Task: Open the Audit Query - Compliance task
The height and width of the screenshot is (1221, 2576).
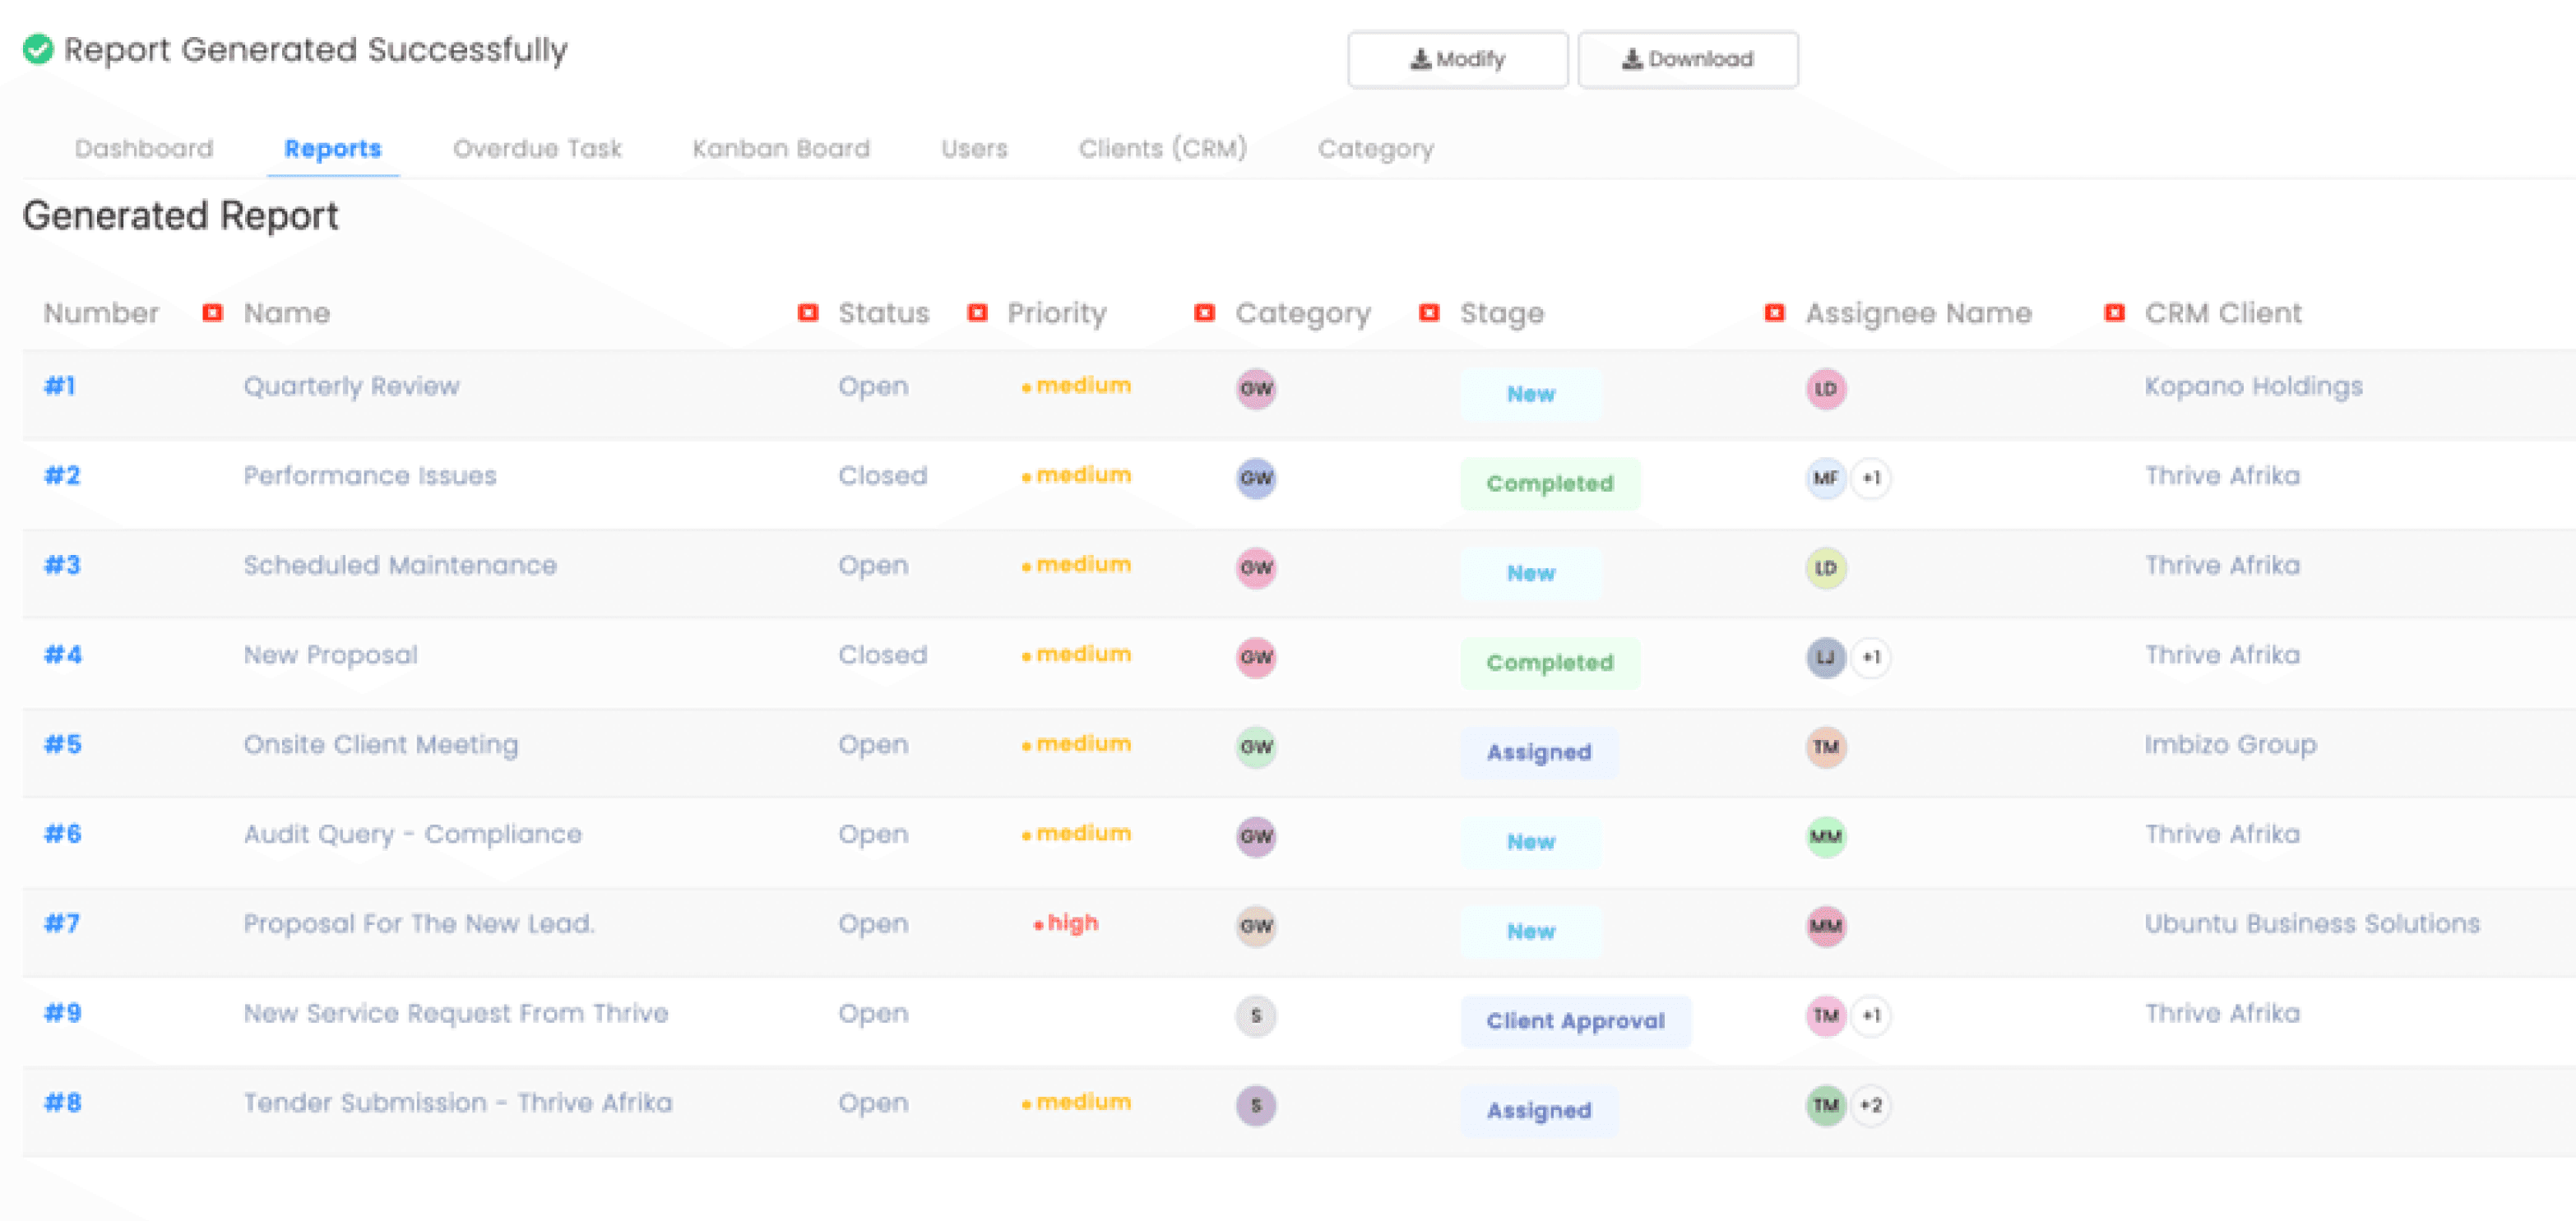Action: (x=412, y=834)
